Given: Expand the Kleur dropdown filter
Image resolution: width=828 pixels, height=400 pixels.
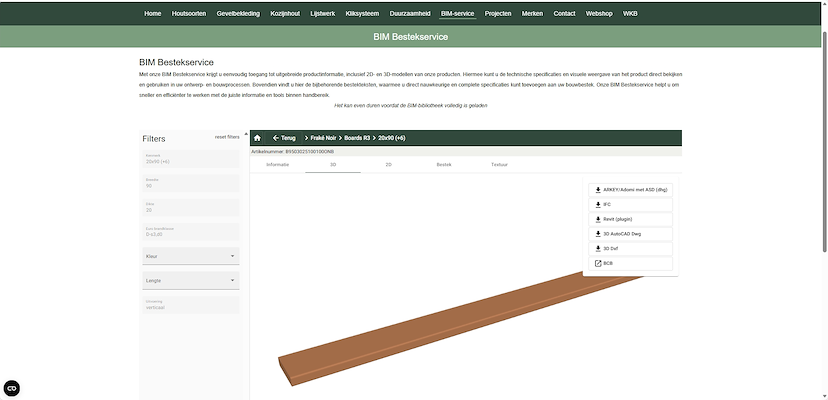Looking at the screenshot, I should pyautogui.click(x=191, y=256).
